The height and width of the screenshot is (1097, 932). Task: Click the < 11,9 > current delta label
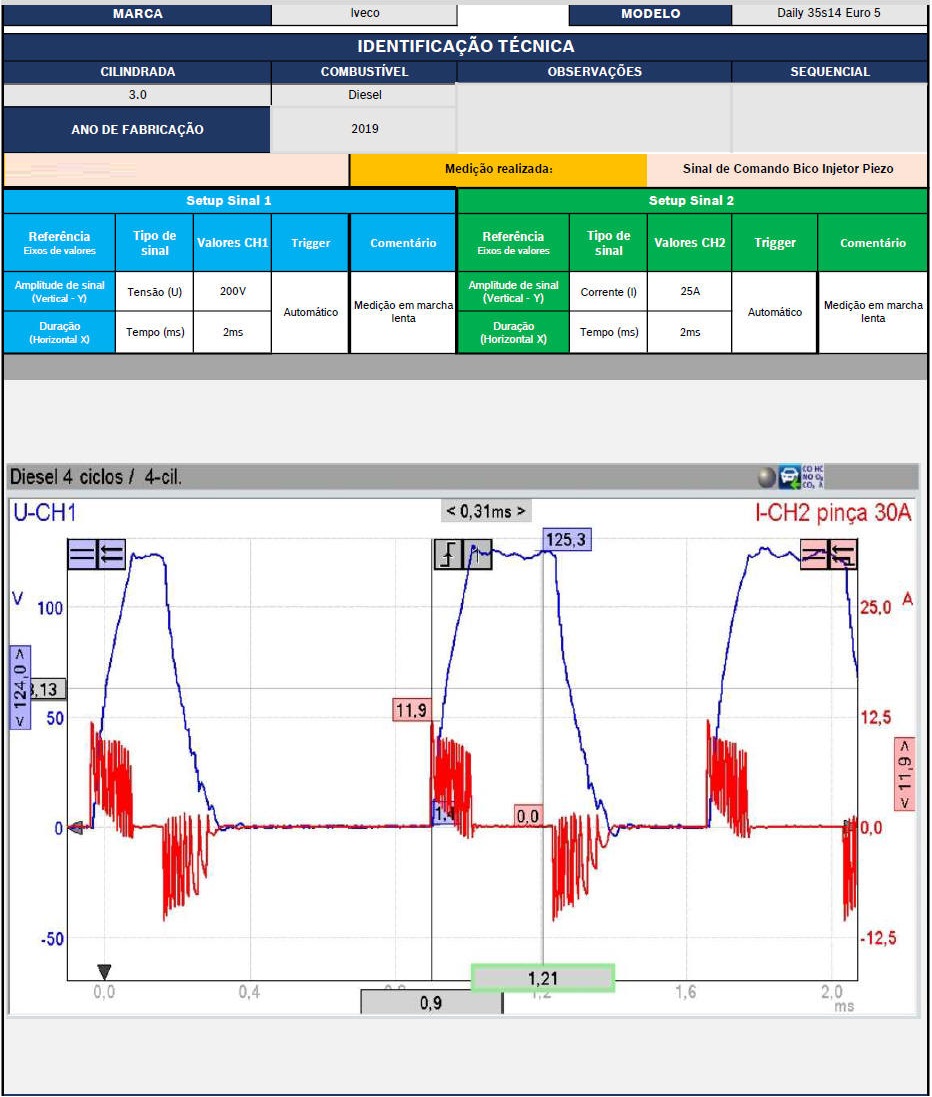(x=905, y=776)
